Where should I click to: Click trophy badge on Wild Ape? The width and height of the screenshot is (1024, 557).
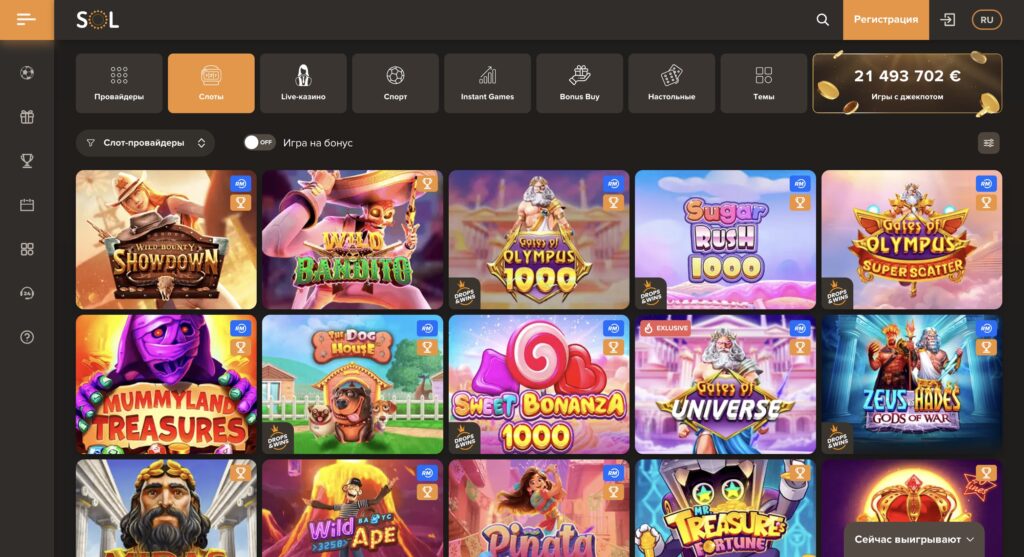point(427,492)
